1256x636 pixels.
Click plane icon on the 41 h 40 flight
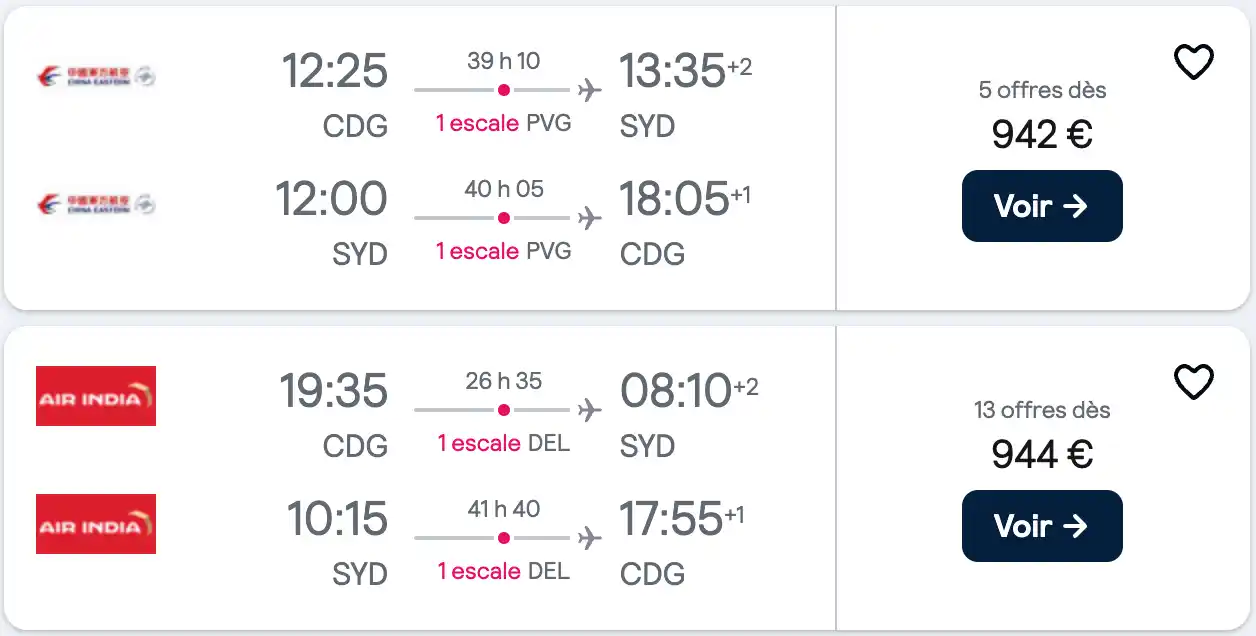[x=590, y=538]
